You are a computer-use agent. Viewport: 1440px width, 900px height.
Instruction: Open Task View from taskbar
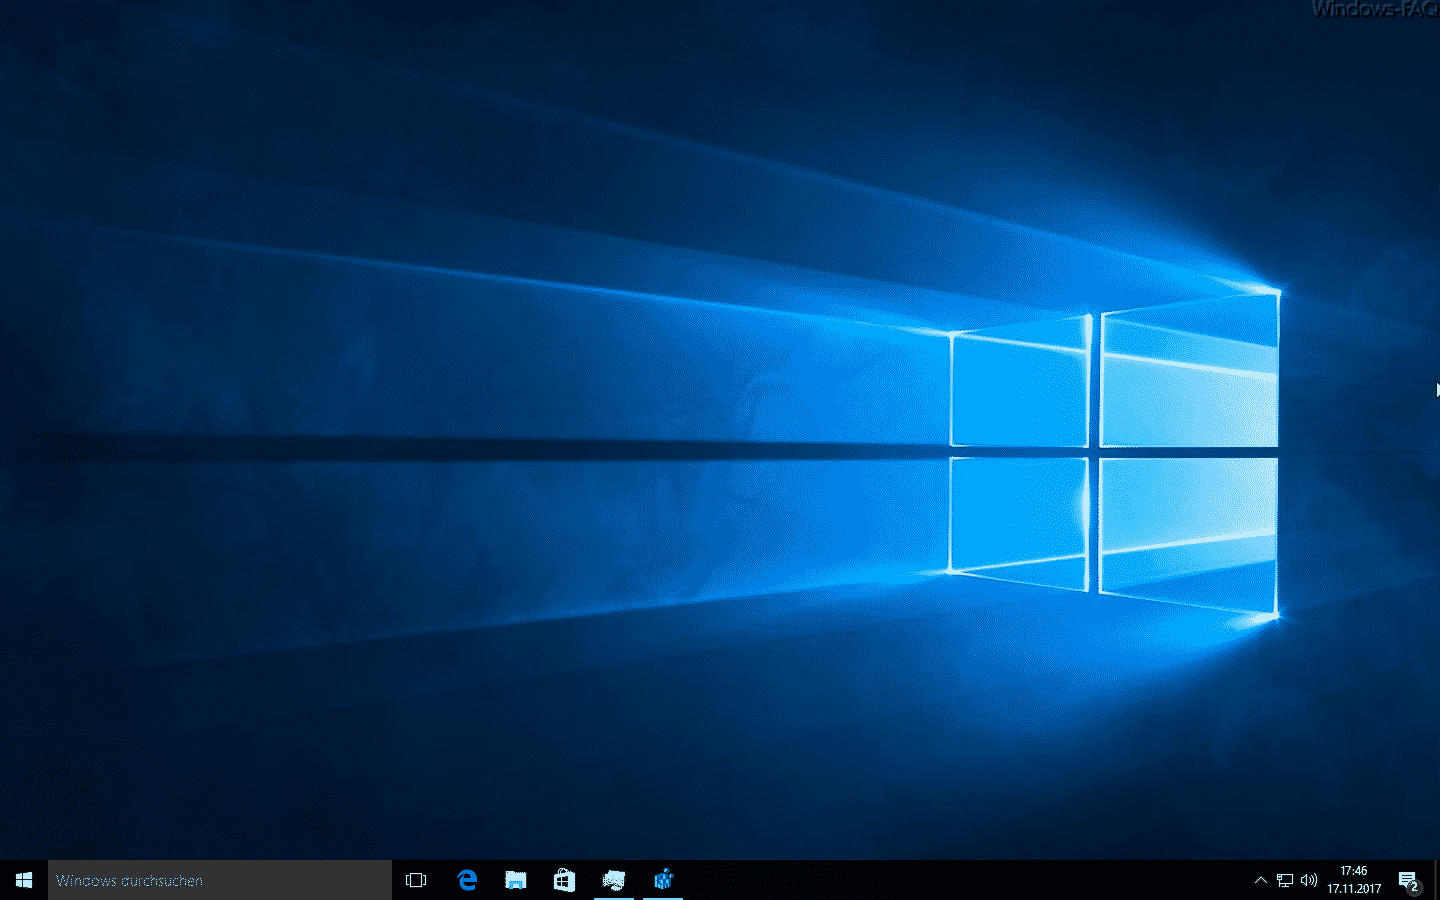[416, 880]
